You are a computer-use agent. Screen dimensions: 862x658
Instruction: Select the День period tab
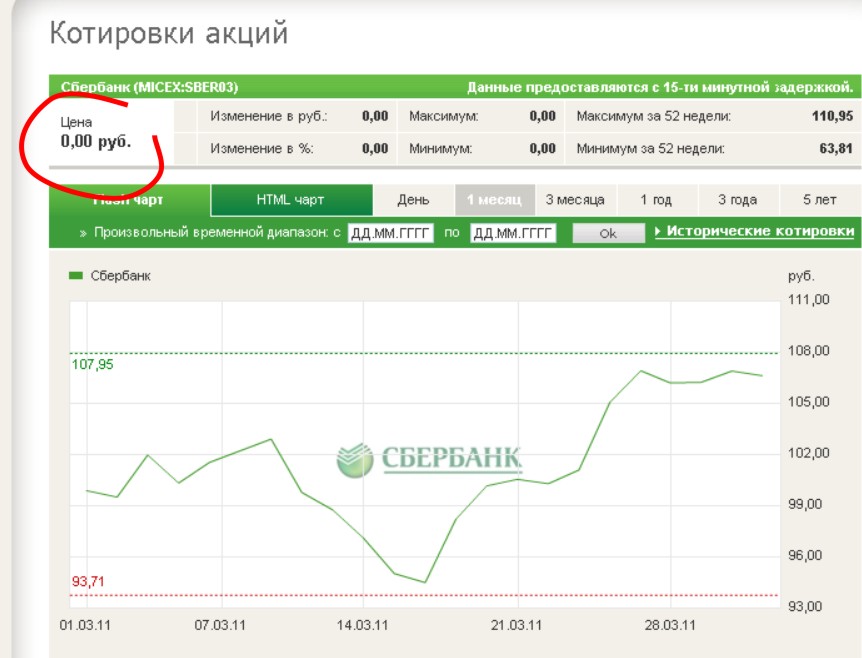coord(413,200)
